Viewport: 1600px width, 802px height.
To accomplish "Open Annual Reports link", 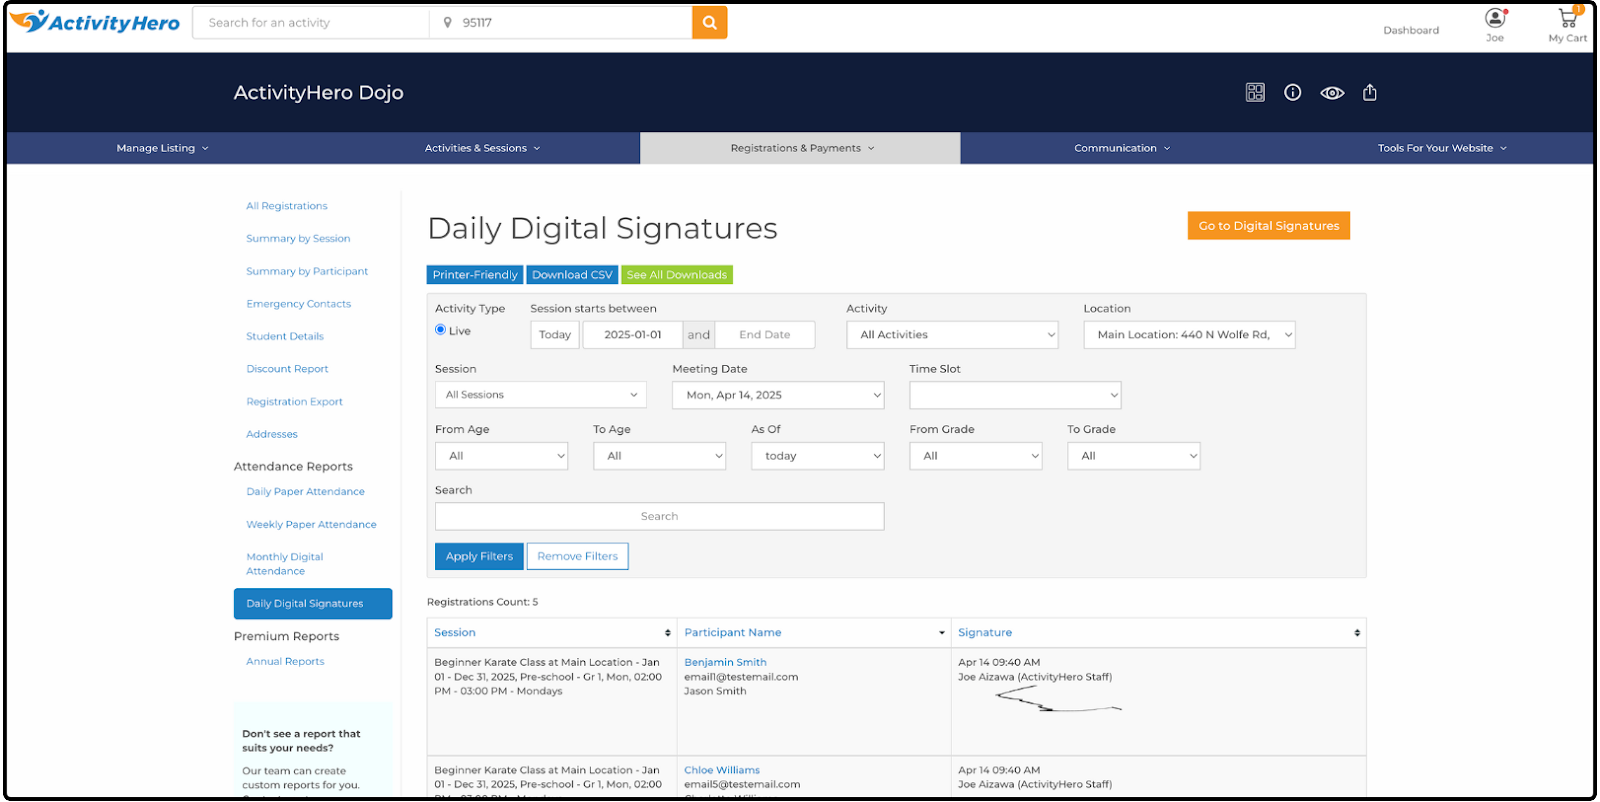I will (x=285, y=662).
